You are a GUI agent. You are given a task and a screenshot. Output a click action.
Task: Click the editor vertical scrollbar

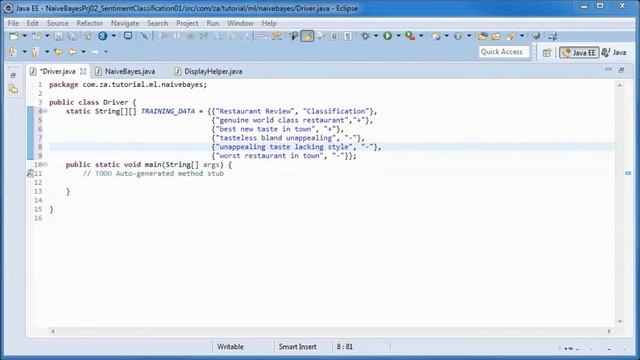tap(620, 203)
